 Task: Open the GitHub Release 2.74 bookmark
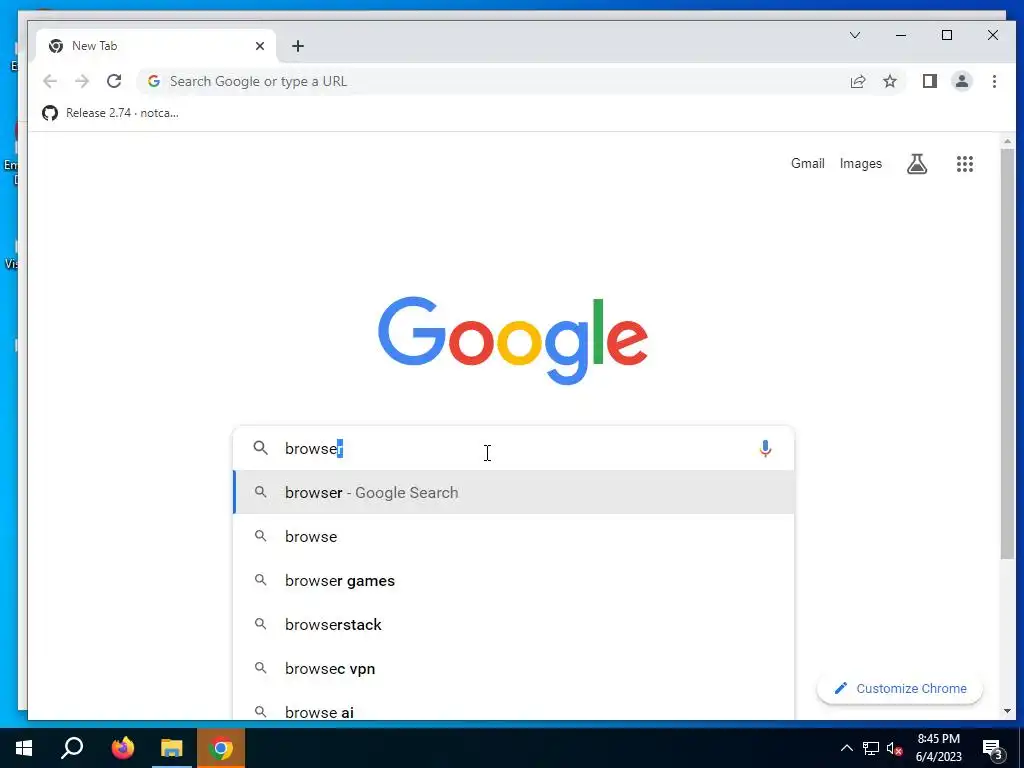click(110, 113)
